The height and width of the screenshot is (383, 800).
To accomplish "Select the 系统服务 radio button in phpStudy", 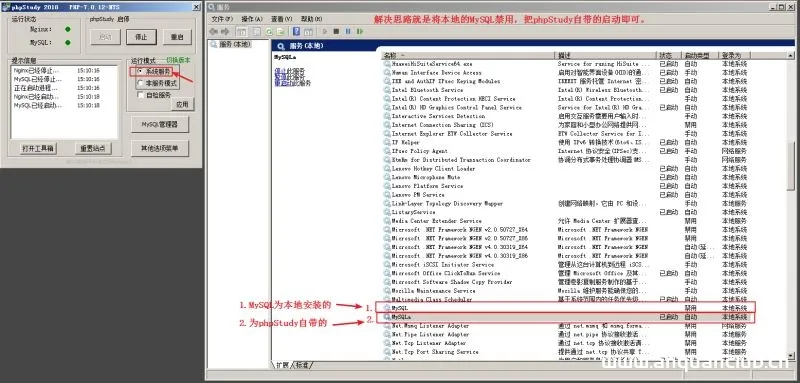I will pyautogui.click(x=141, y=71).
